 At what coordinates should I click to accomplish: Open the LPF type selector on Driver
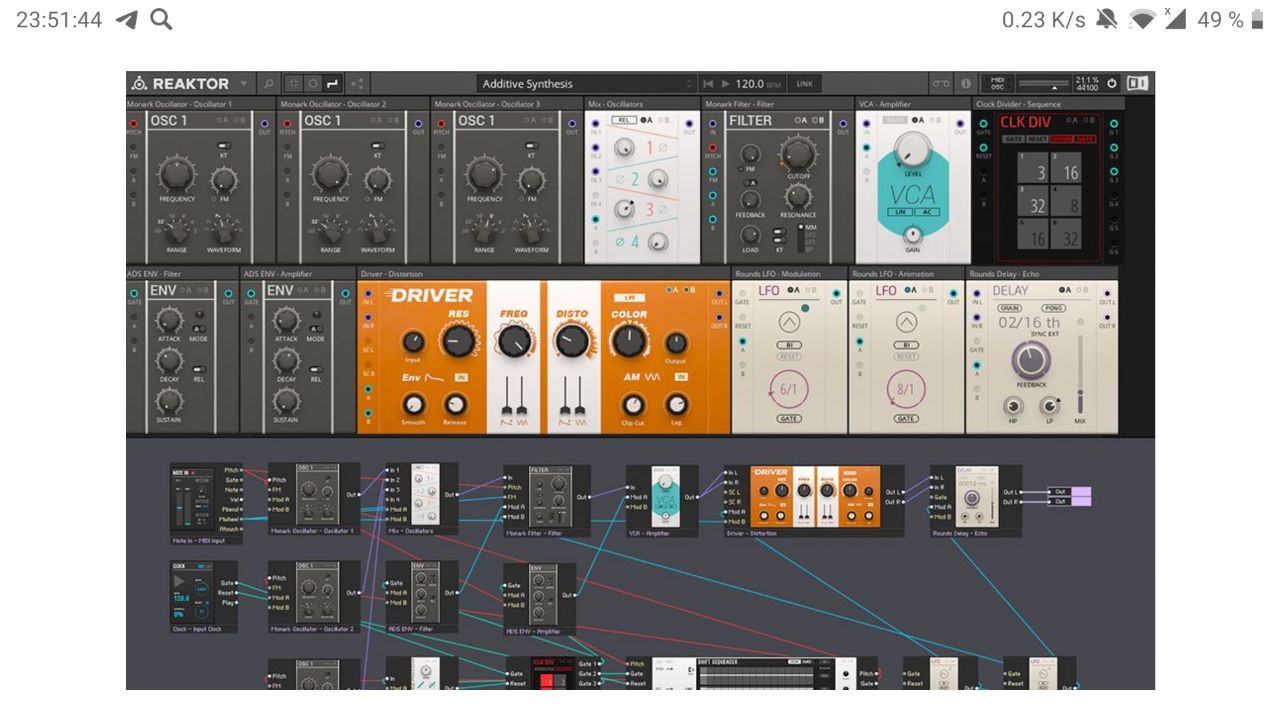(630, 298)
